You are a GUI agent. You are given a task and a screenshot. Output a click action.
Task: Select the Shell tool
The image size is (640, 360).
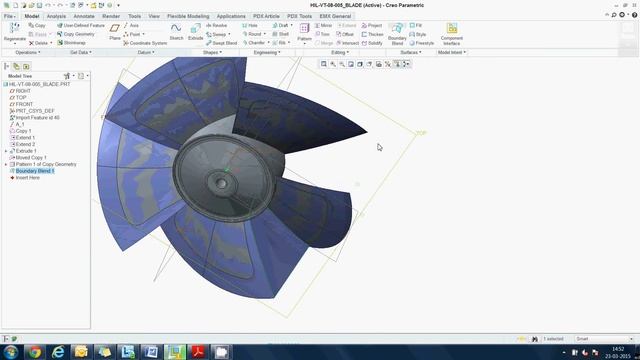(x=280, y=34)
